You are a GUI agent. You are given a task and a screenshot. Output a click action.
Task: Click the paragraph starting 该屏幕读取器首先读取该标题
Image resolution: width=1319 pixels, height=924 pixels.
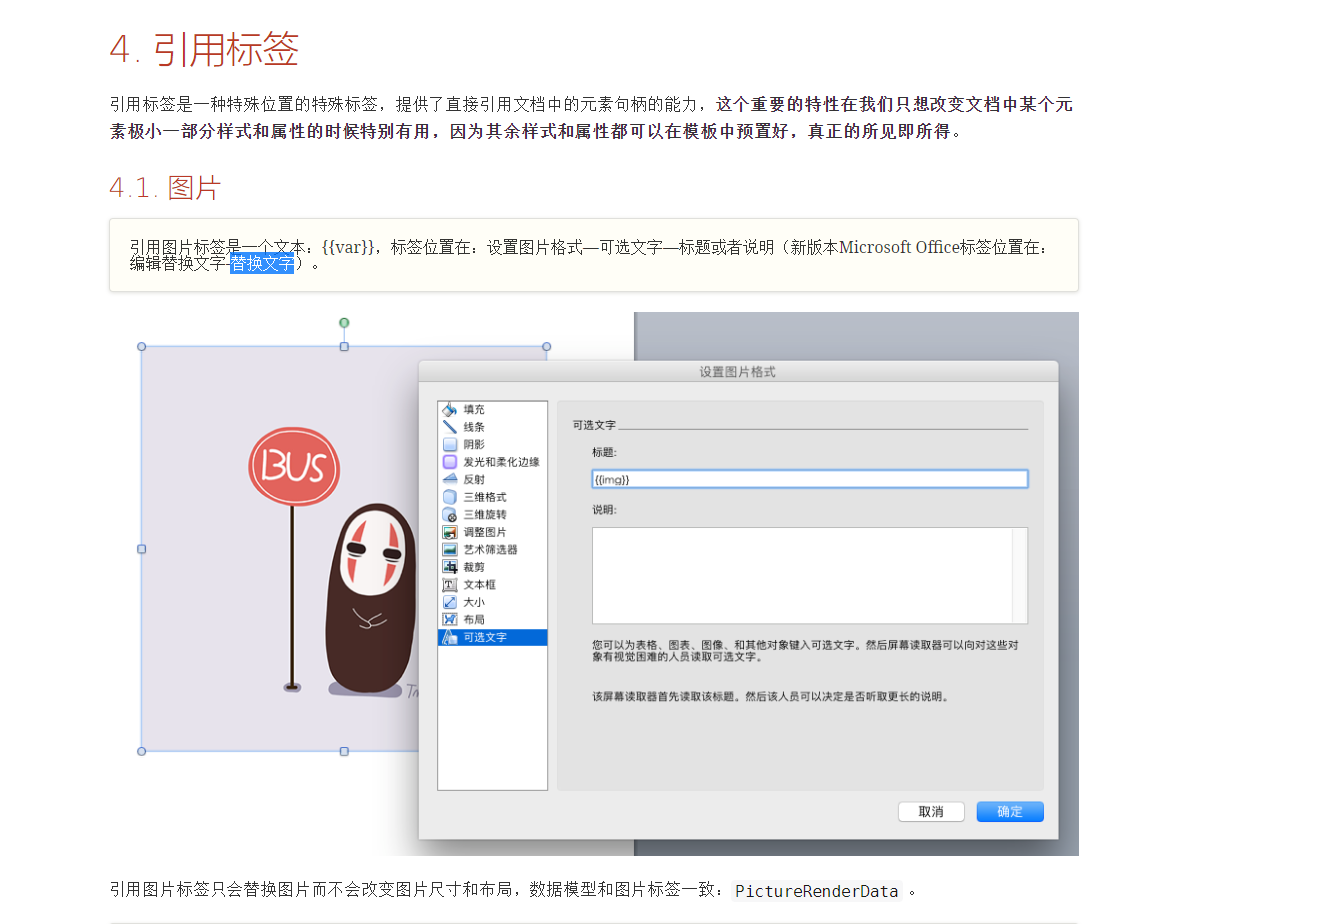click(x=770, y=697)
